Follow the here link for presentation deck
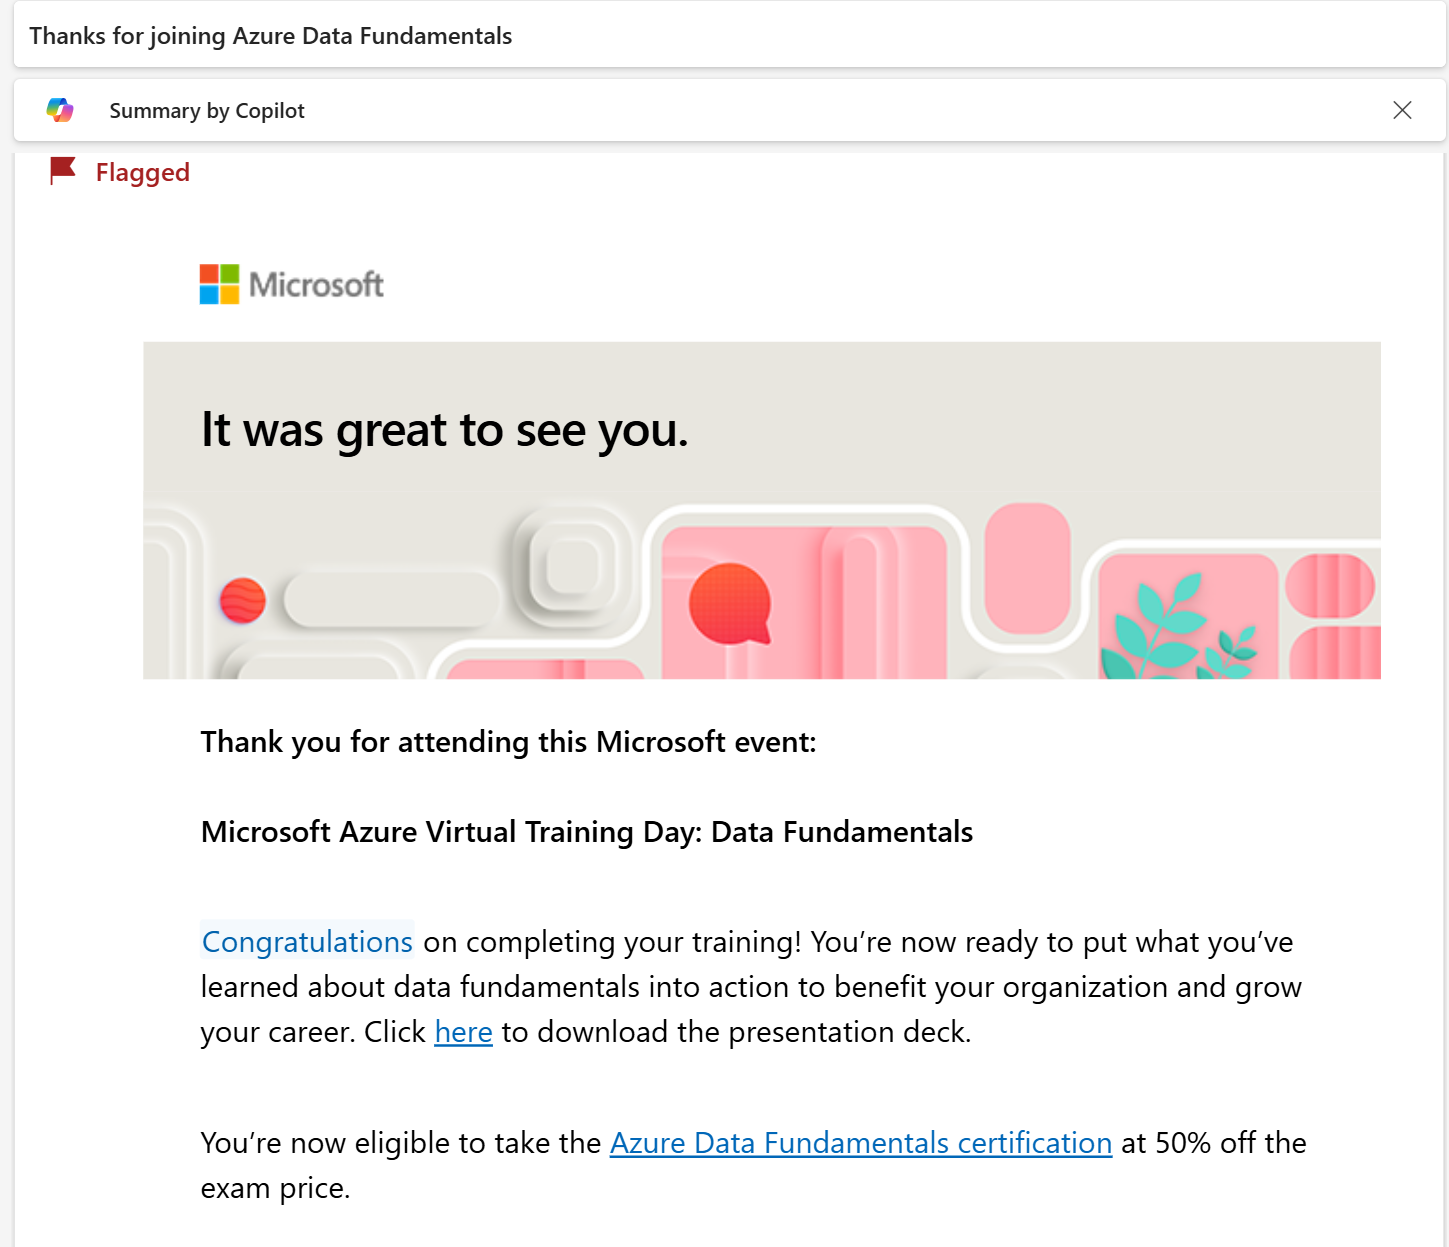 pyautogui.click(x=464, y=1031)
